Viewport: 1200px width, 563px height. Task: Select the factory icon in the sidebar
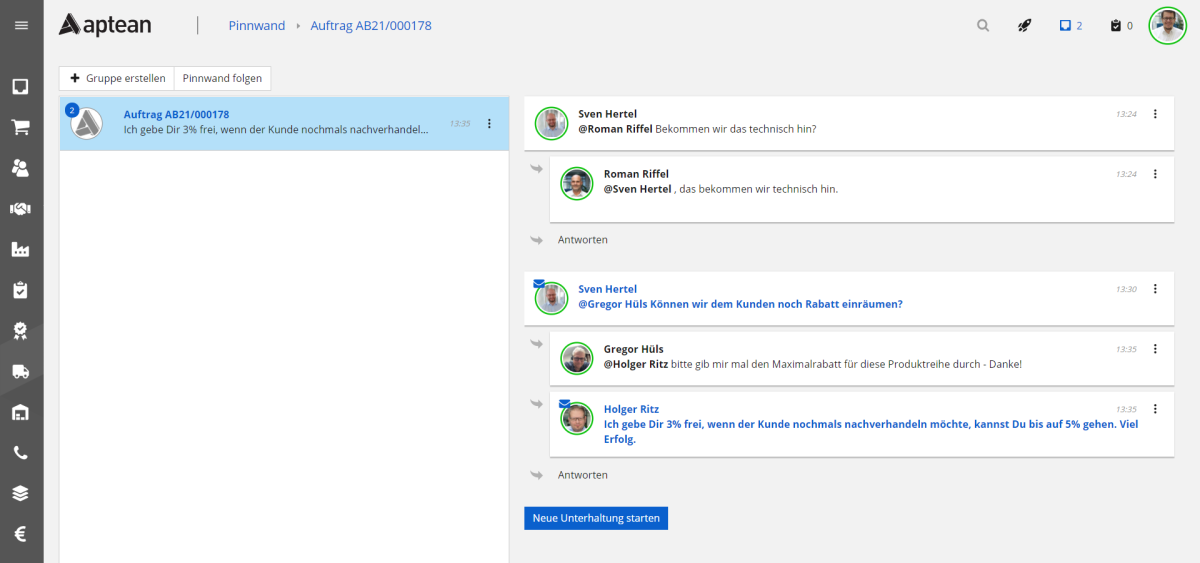21,249
